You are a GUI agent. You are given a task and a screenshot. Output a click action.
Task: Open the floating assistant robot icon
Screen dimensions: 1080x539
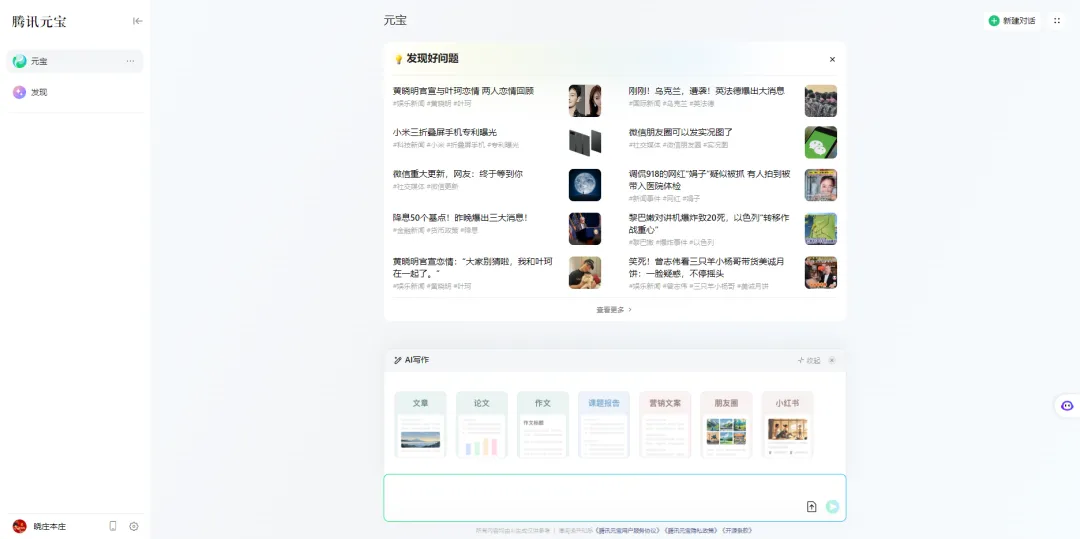click(1067, 405)
